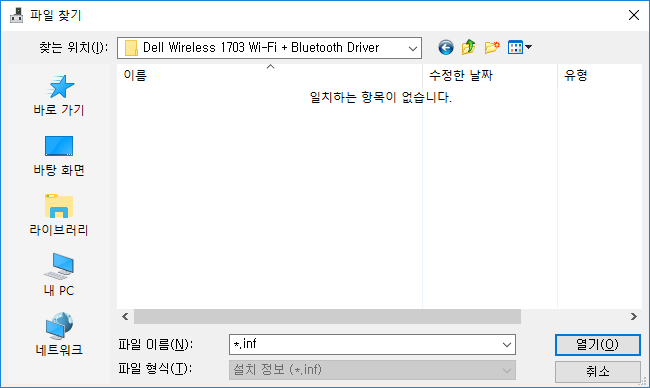Go back to the last visited folder

(446, 48)
